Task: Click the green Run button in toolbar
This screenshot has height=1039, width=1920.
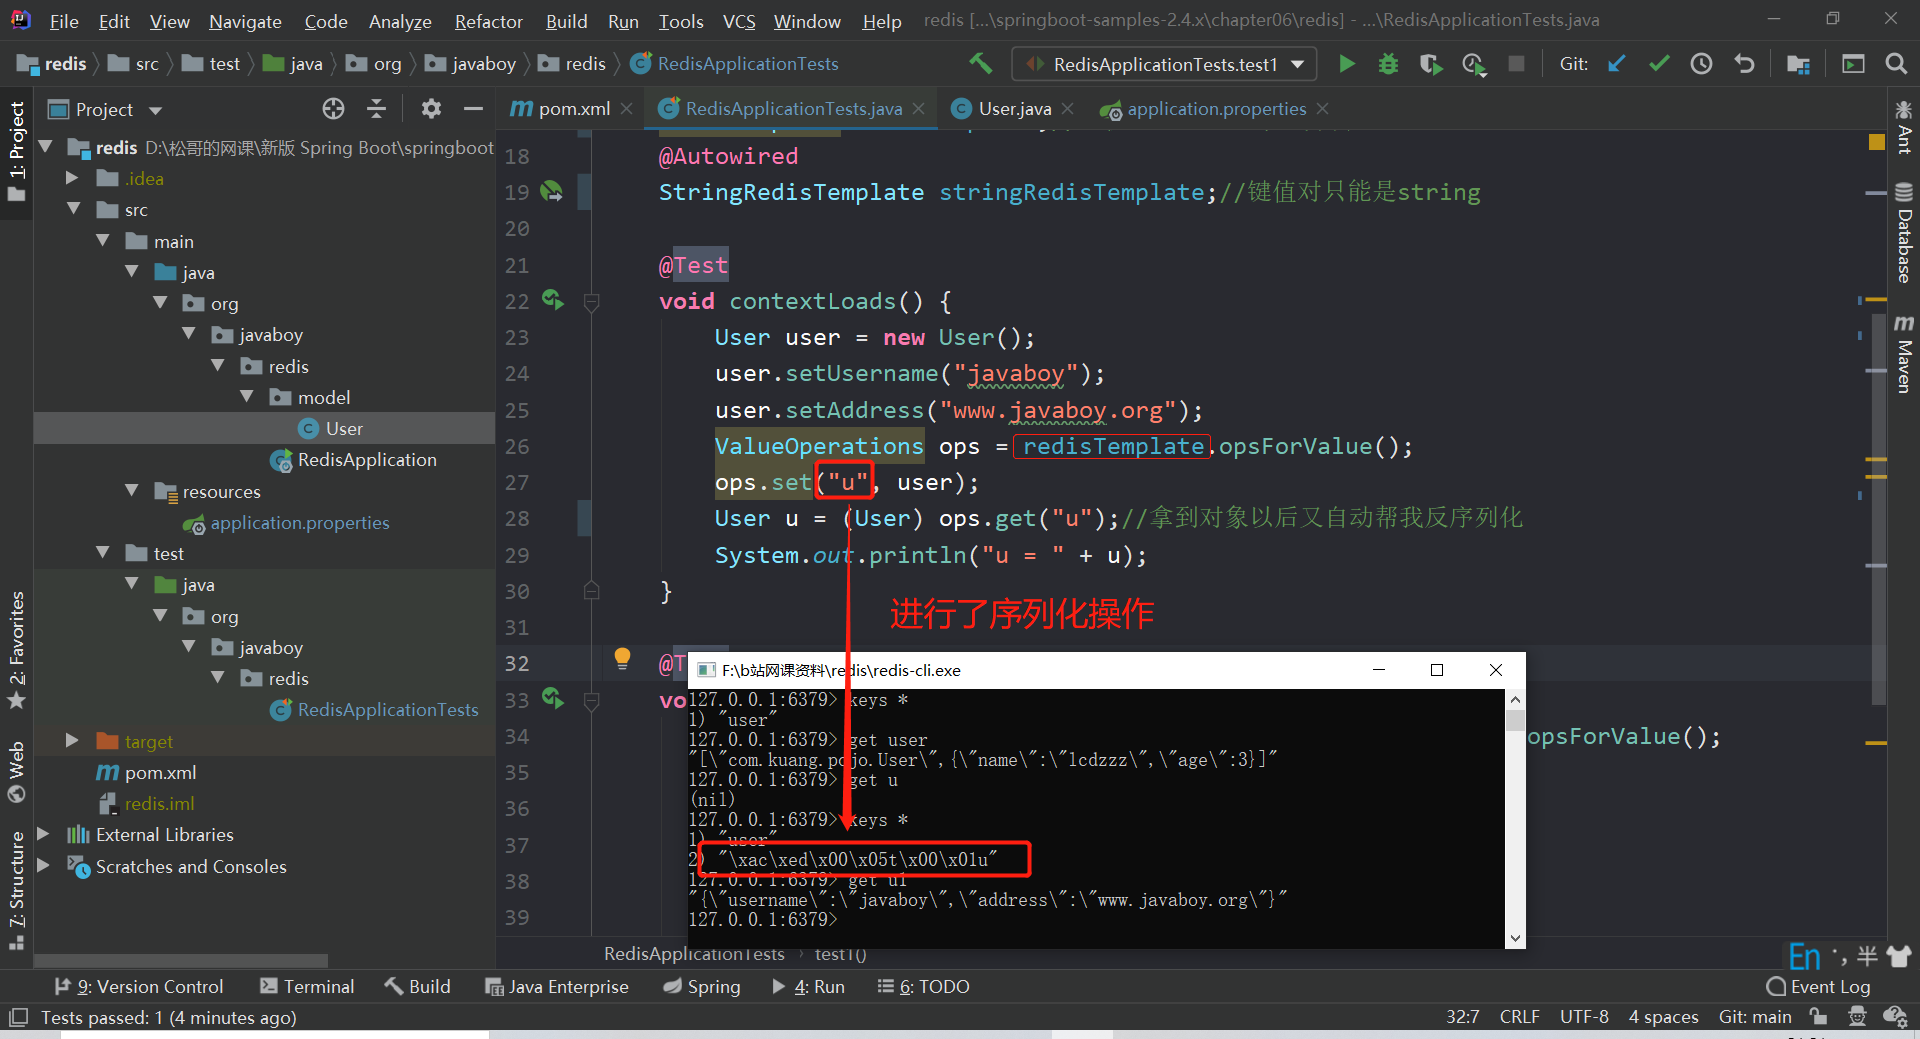Action: coord(1347,64)
